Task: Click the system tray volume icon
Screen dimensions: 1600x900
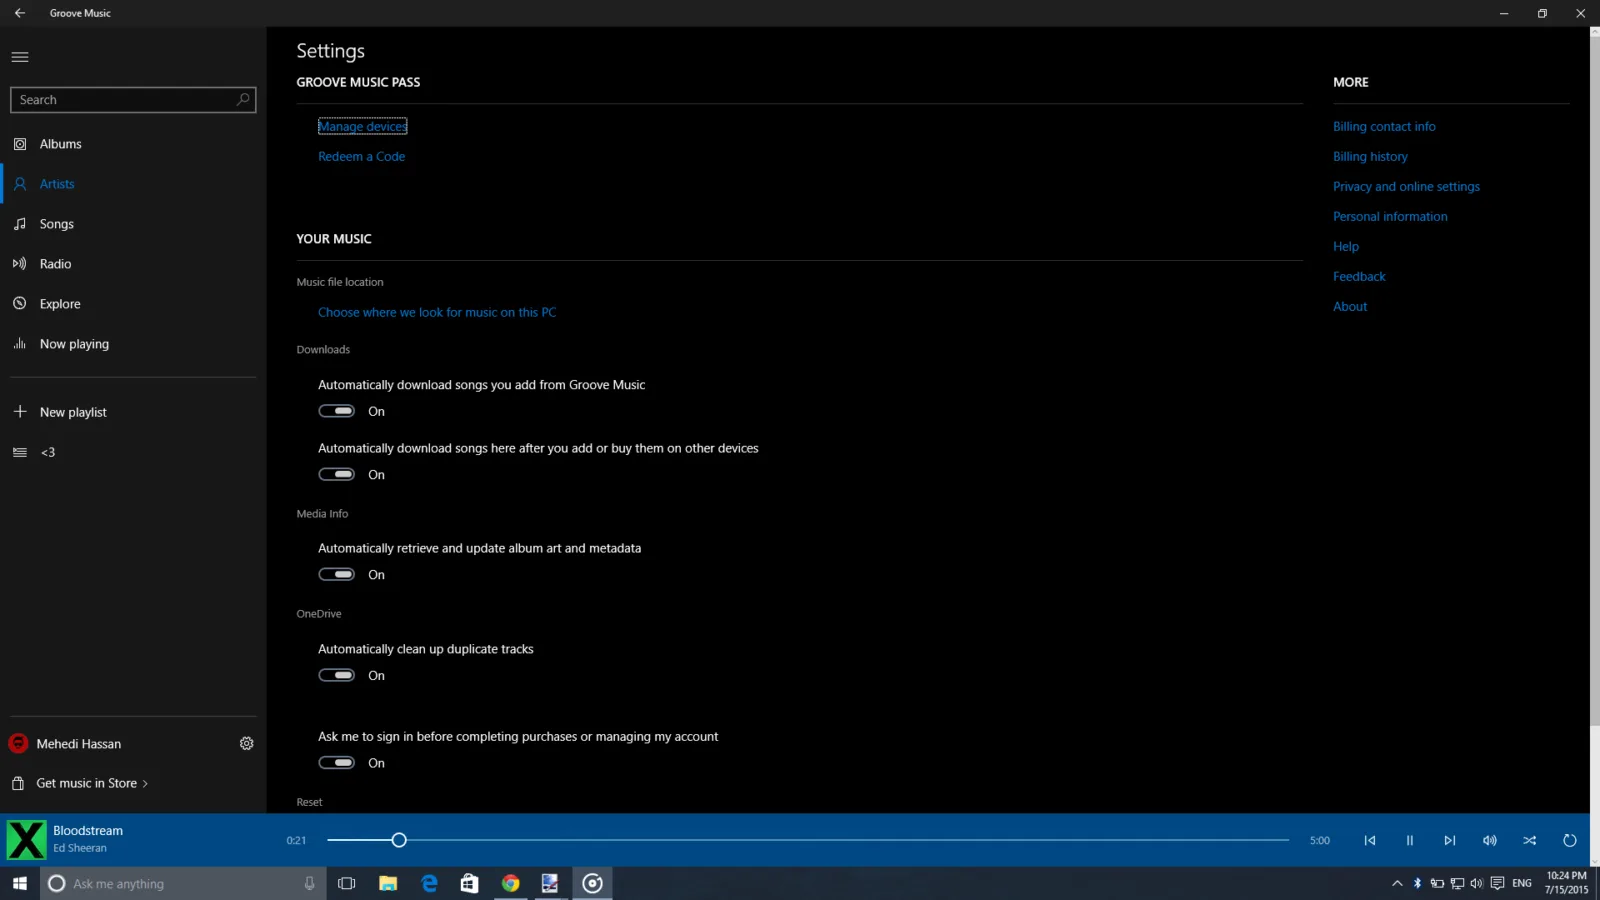Action: point(1477,883)
